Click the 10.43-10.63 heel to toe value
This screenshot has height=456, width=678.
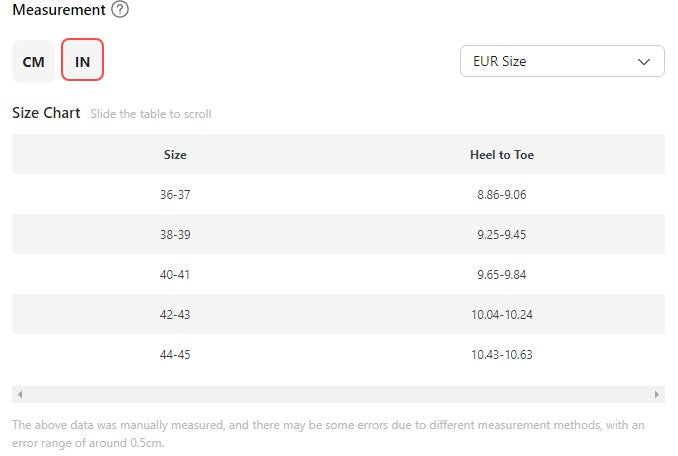(501, 354)
